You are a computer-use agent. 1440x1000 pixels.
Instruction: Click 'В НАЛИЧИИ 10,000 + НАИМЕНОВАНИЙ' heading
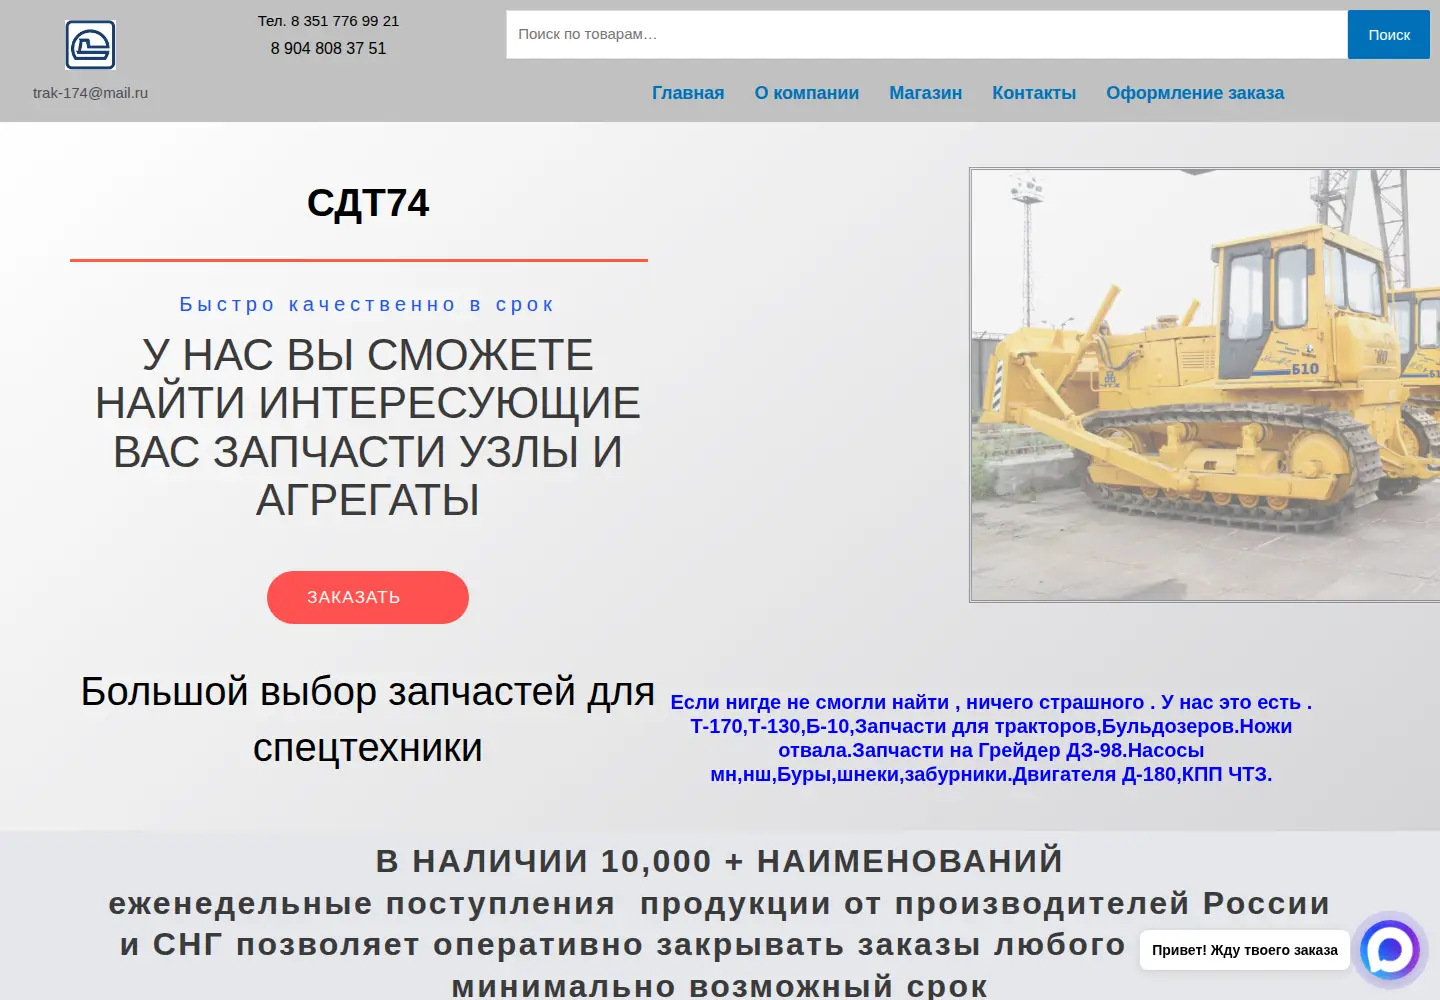719,860
